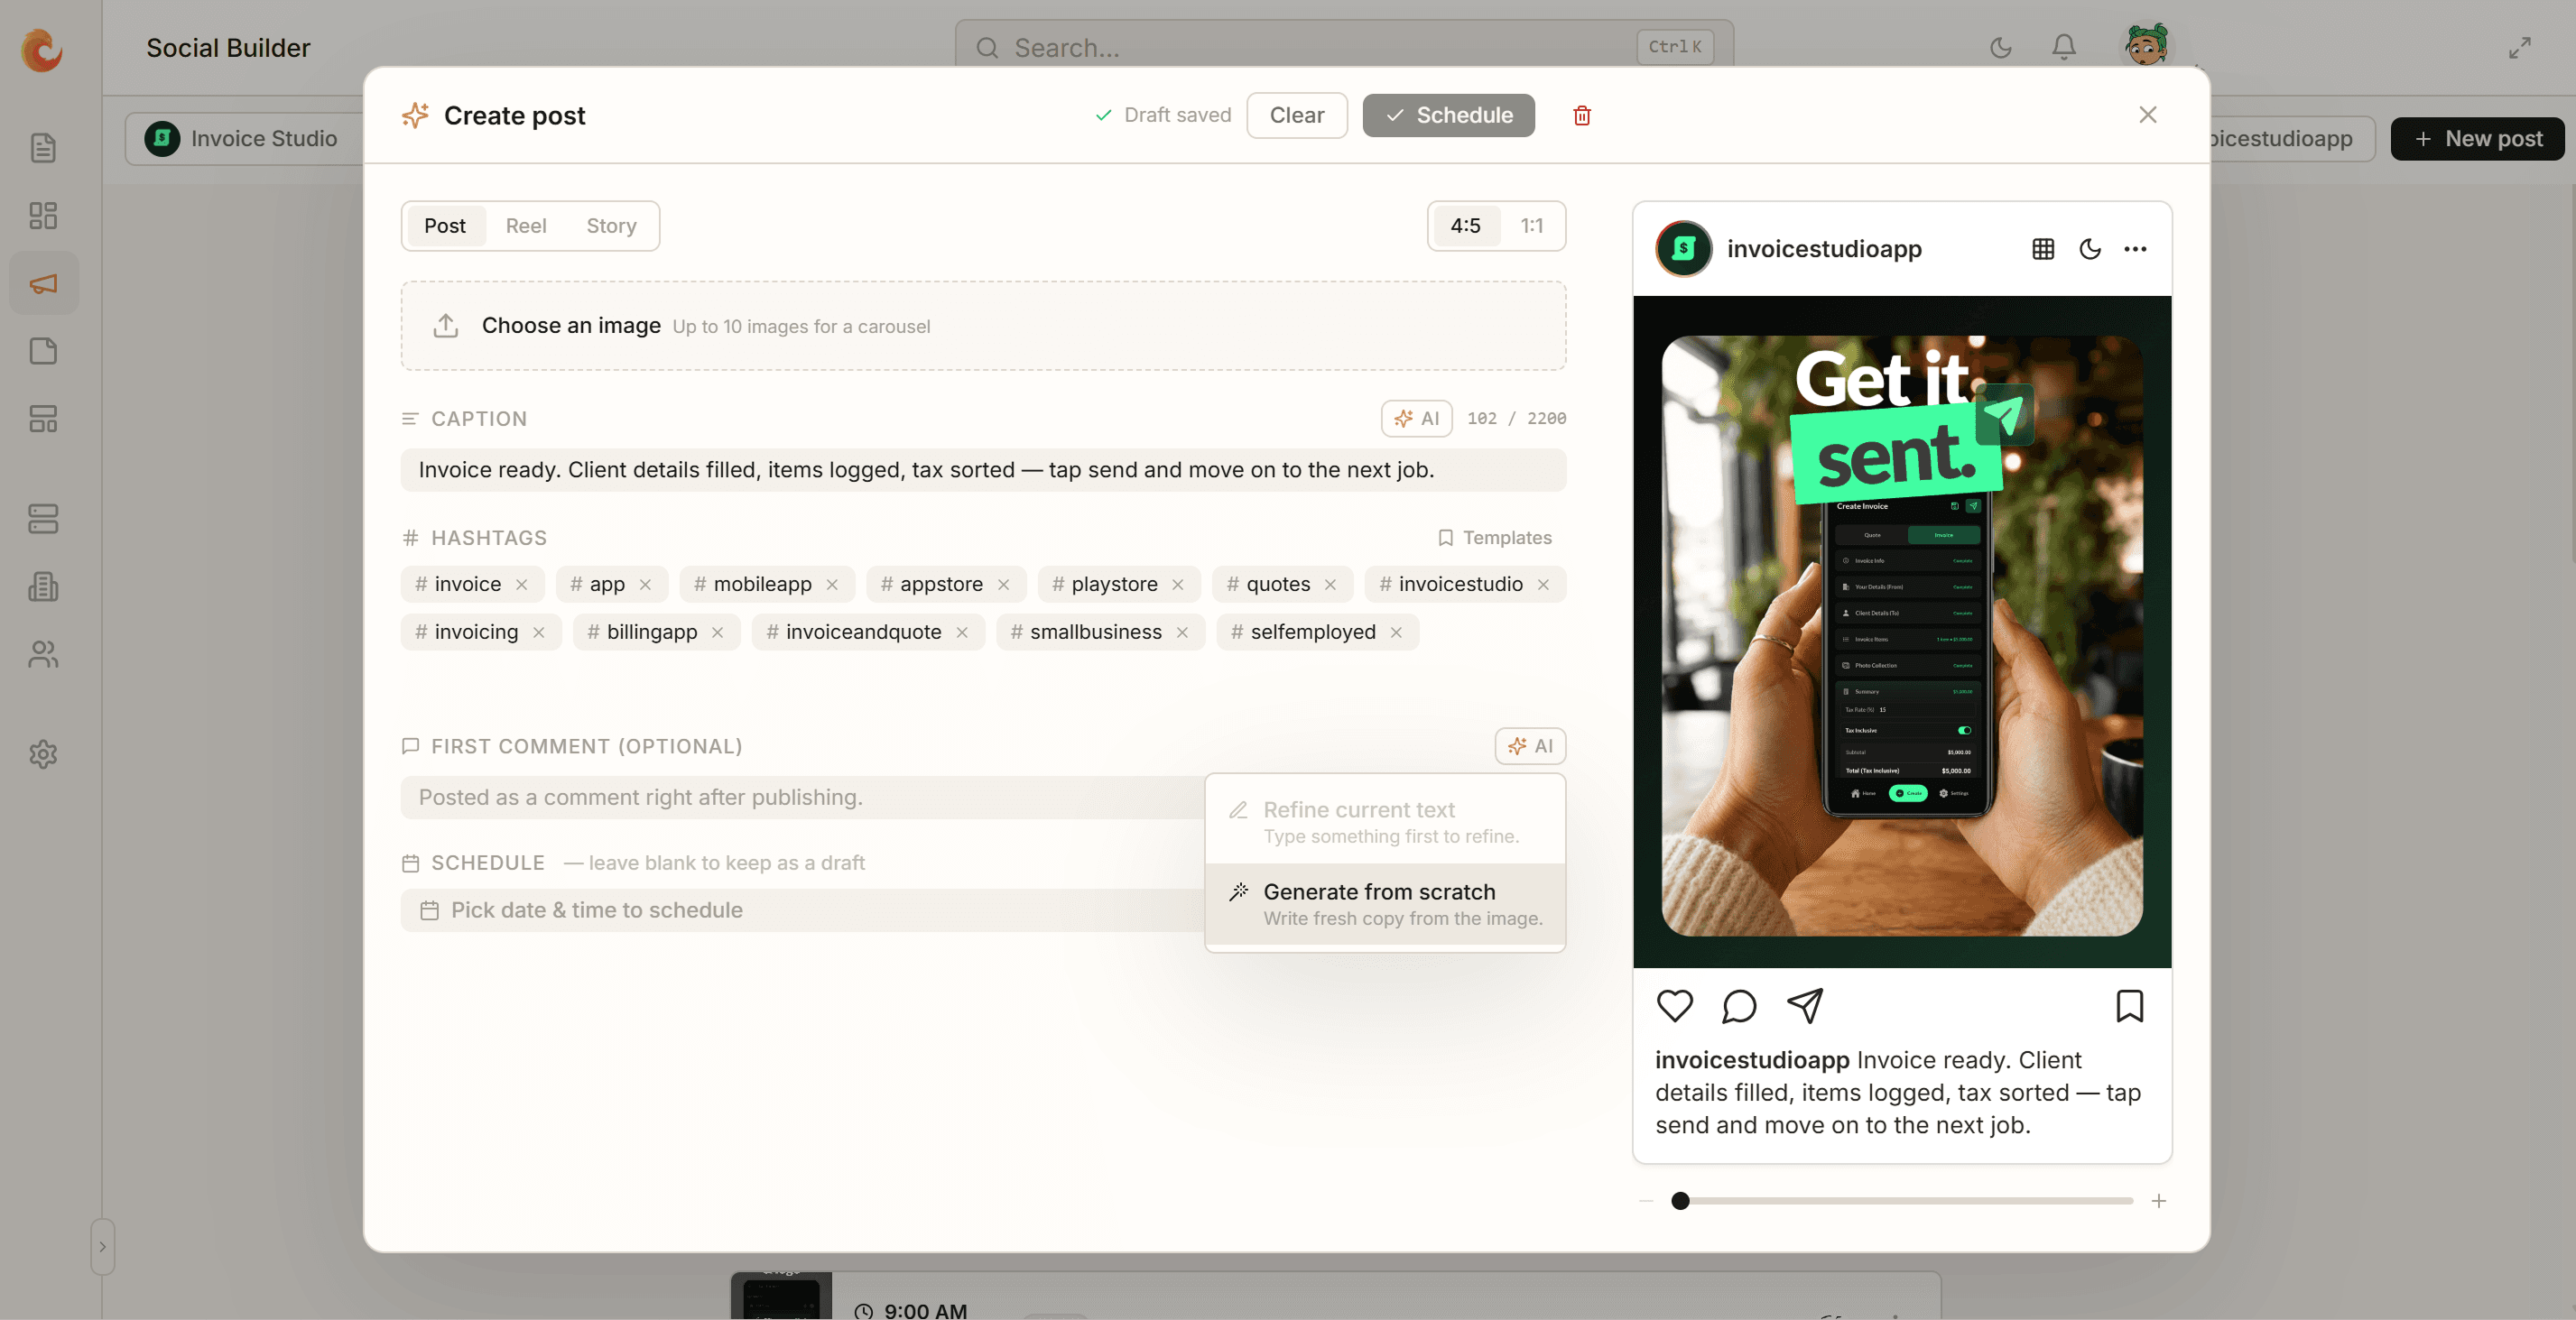2576x1320 pixels.
Task: Delete the draft with the red trash icon
Action: pyautogui.click(x=1581, y=115)
